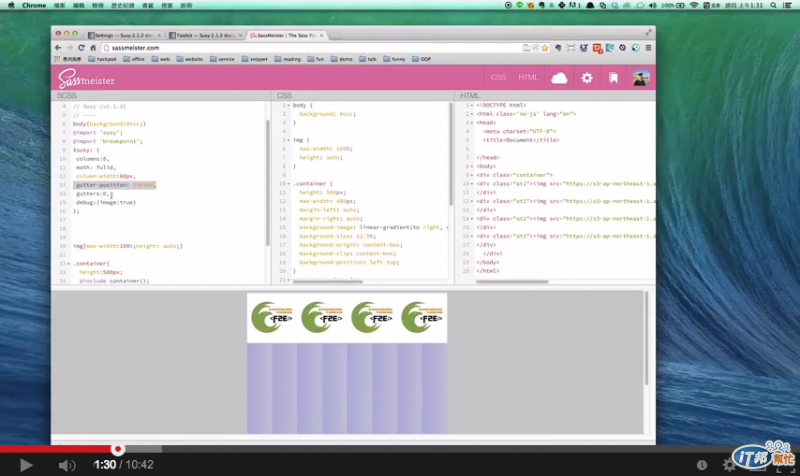Open the Notification Center icon
This screenshot has width=800, height=476.
pos(788,5)
